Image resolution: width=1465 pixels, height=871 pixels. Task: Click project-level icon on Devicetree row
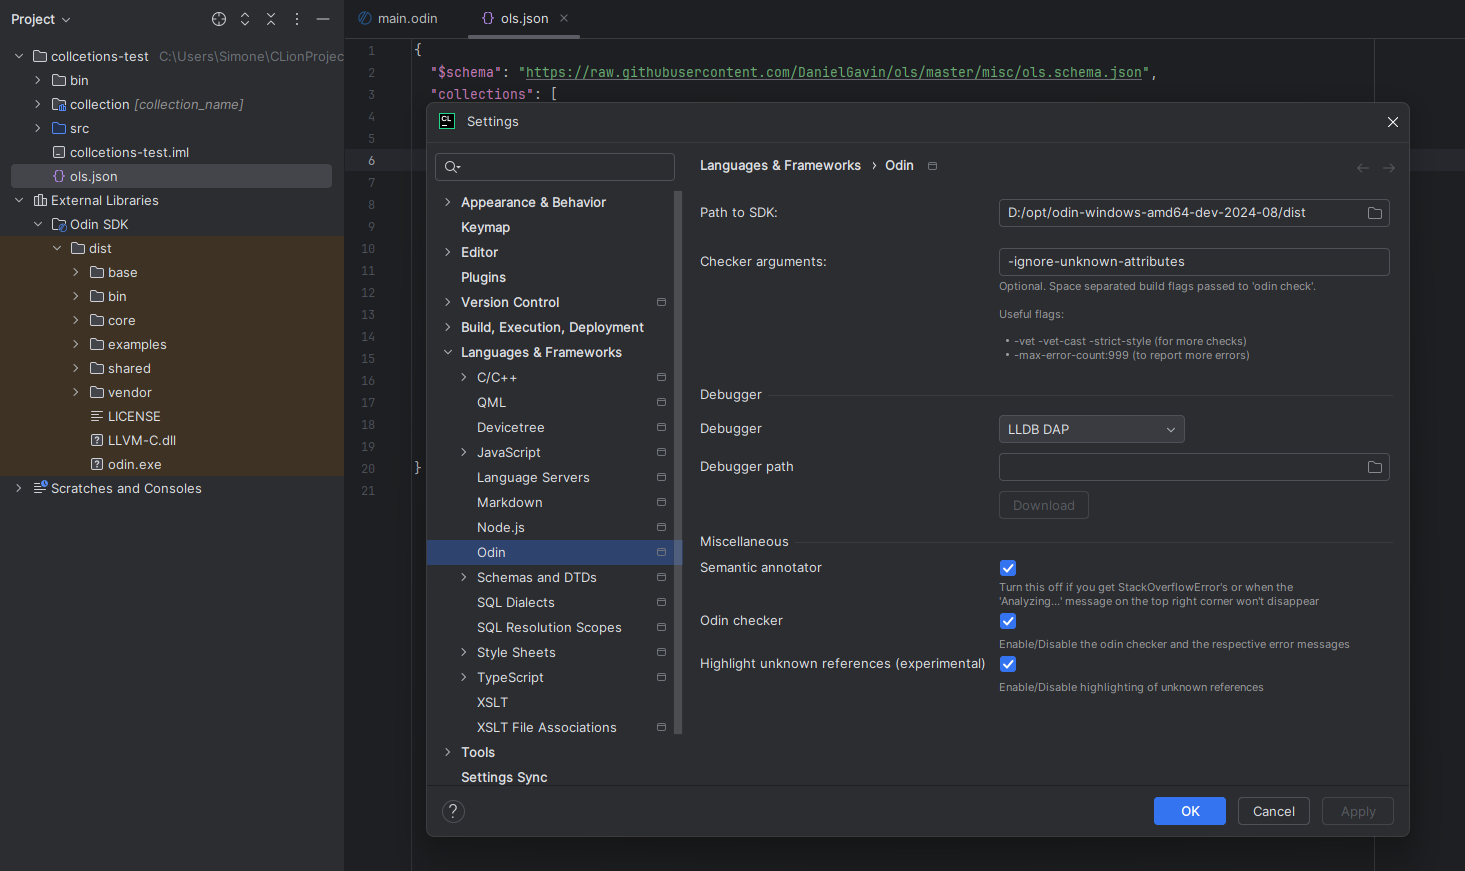tap(661, 427)
